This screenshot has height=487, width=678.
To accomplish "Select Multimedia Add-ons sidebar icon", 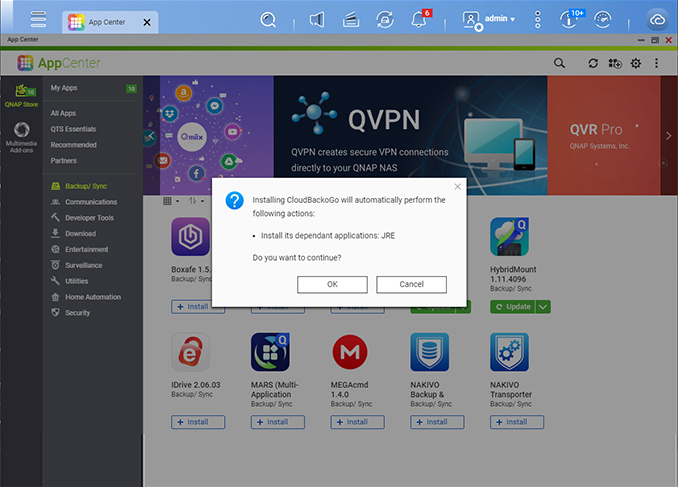I will click(x=21, y=138).
